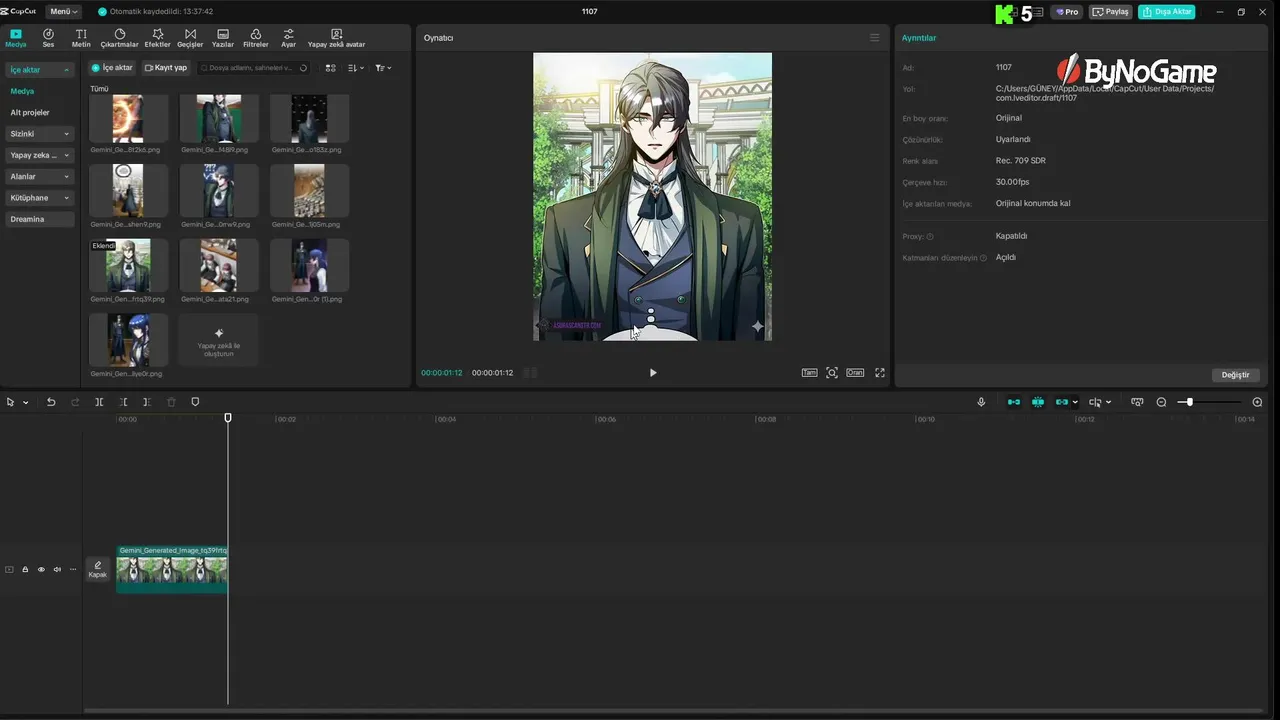
Task: Open the media sort order dropdown
Action: (x=356, y=68)
